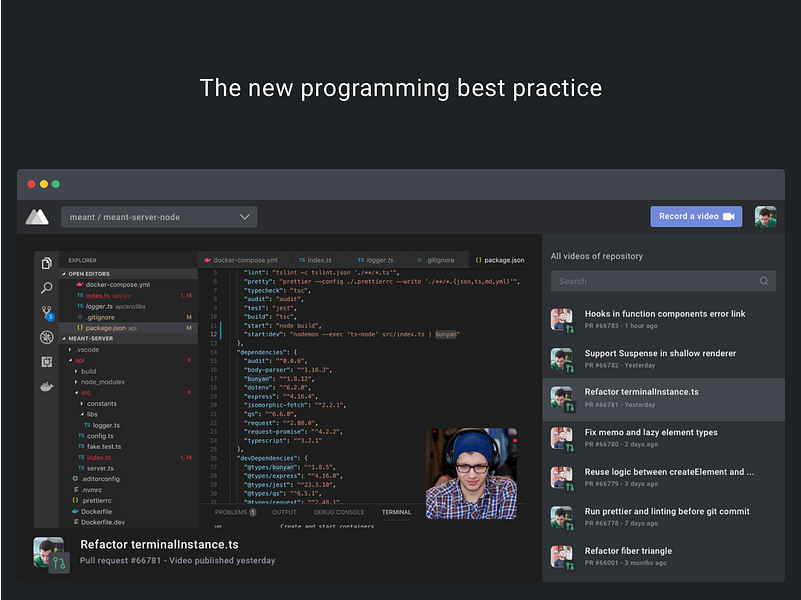Switch to docker-compose.yml editor tab
Viewport: 801px width, 600px height.
(244, 260)
